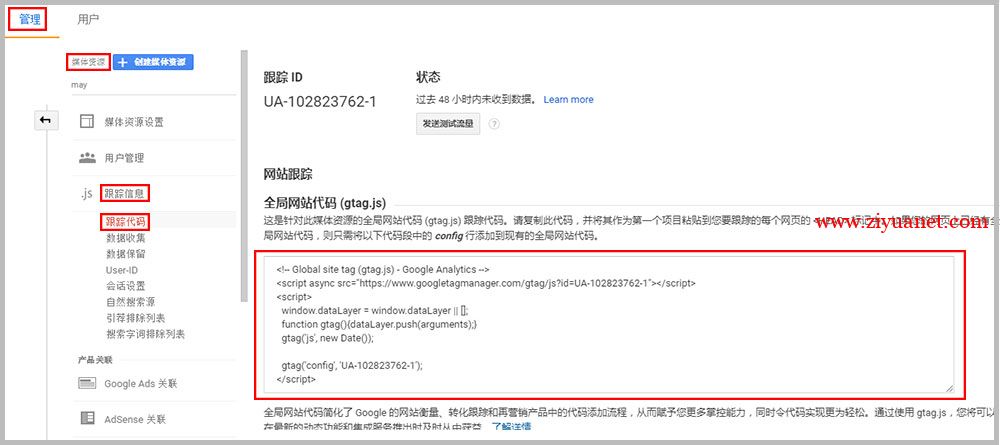Click the 发送测试流量 button
The width and height of the screenshot is (1000, 445).
click(x=448, y=124)
